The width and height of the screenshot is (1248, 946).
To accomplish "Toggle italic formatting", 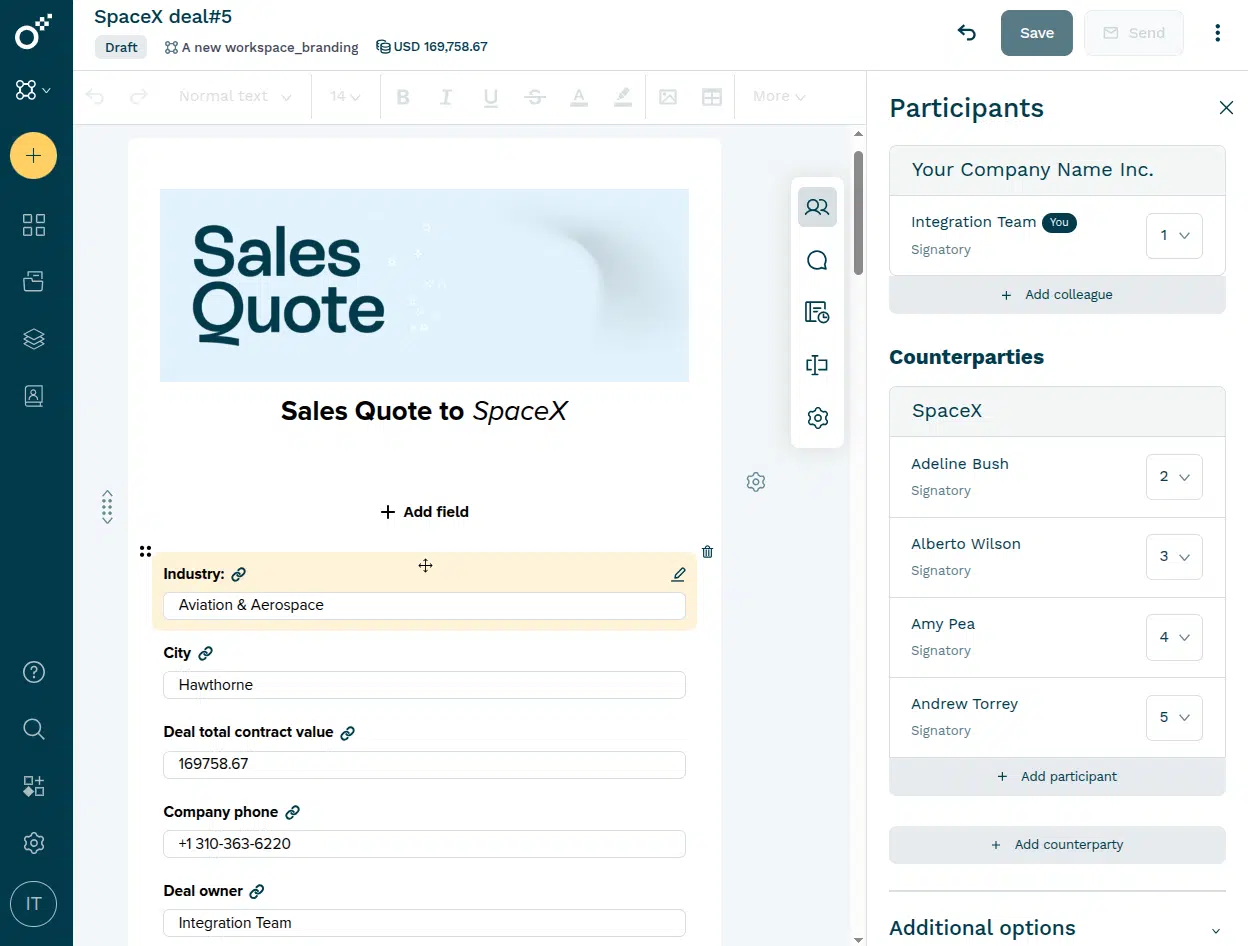I will [446, 96].
